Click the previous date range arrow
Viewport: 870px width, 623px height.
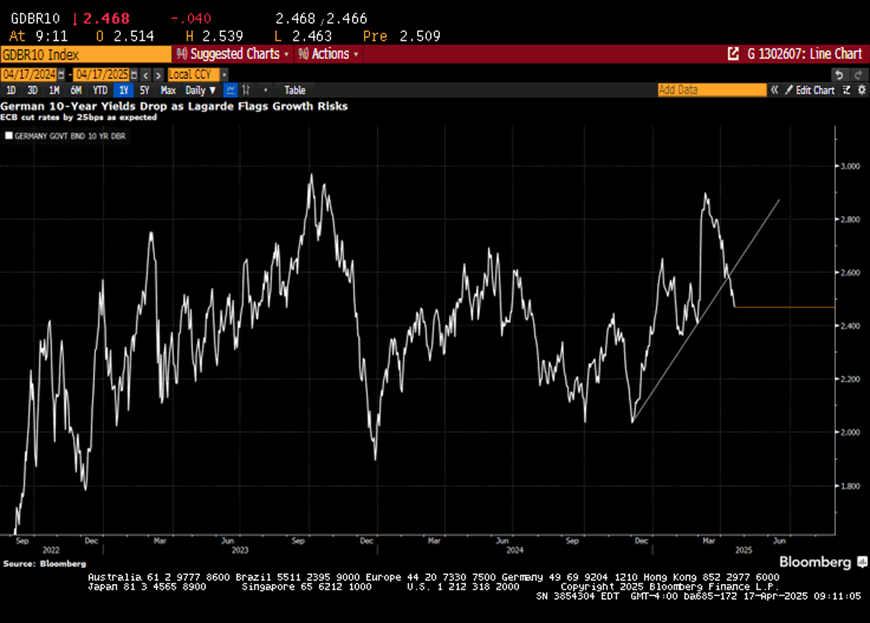(x=145, y=75)
